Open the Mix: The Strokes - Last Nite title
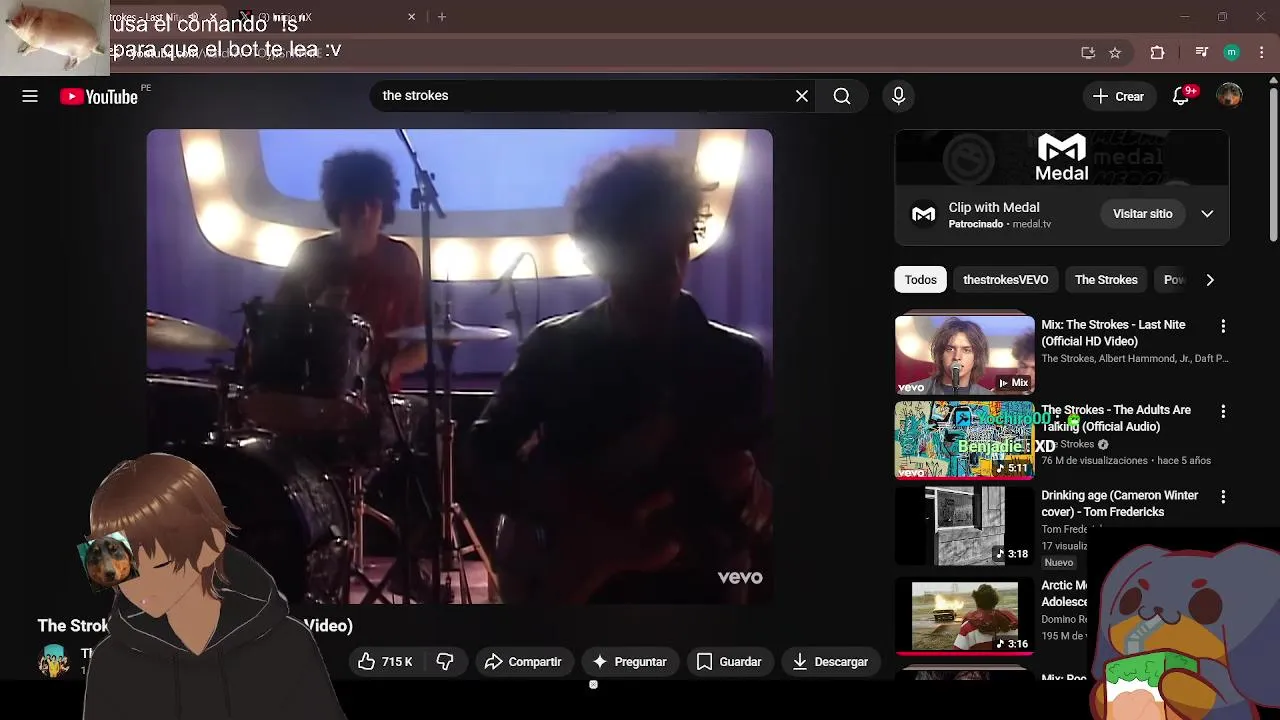The image size is (1280, 720). (1113, 333)
